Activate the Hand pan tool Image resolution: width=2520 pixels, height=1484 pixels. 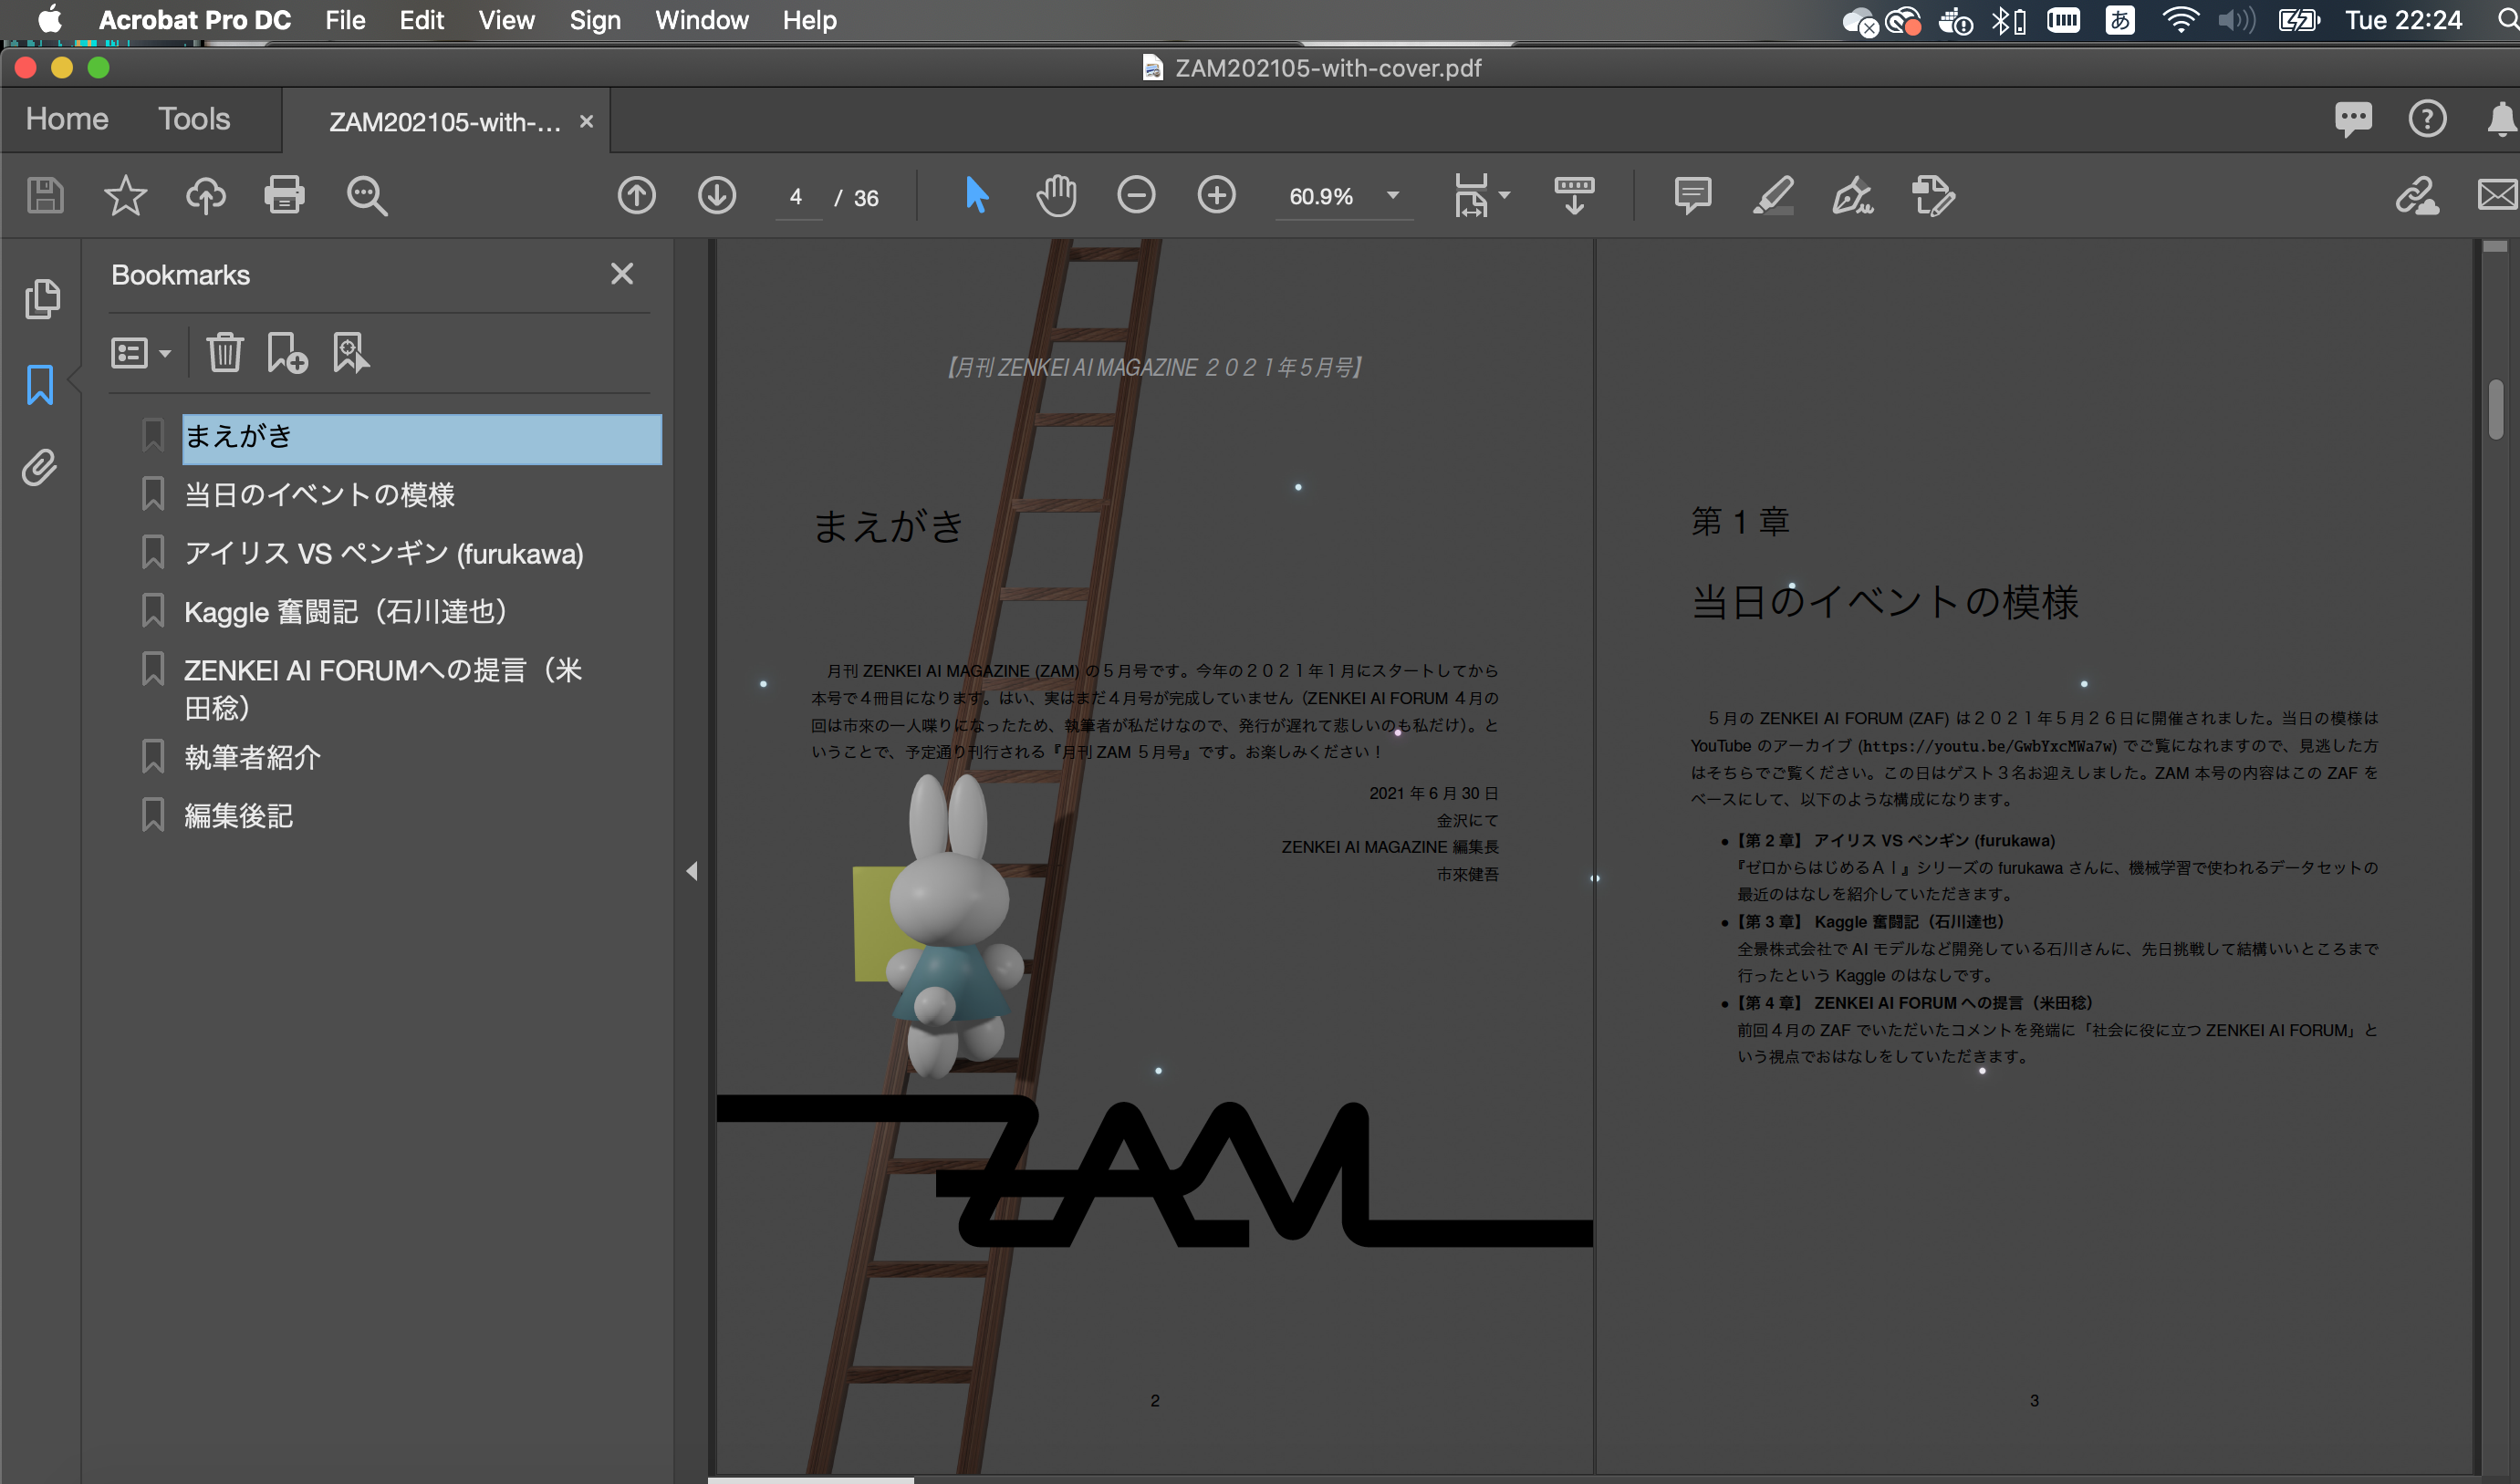(x=1056, y=195)
